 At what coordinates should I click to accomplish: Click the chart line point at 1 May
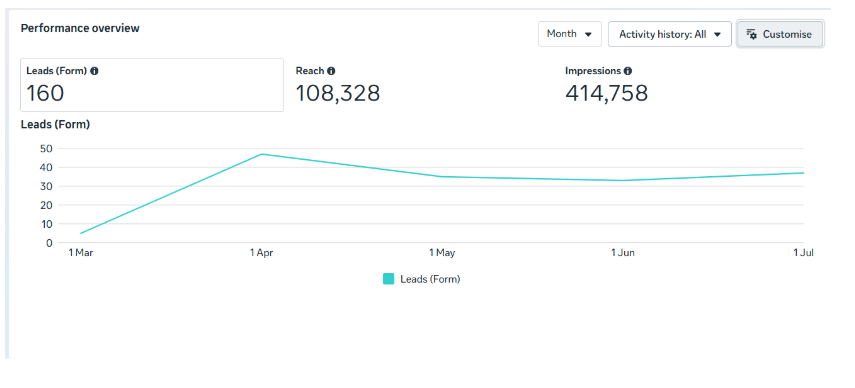[442, 177]
